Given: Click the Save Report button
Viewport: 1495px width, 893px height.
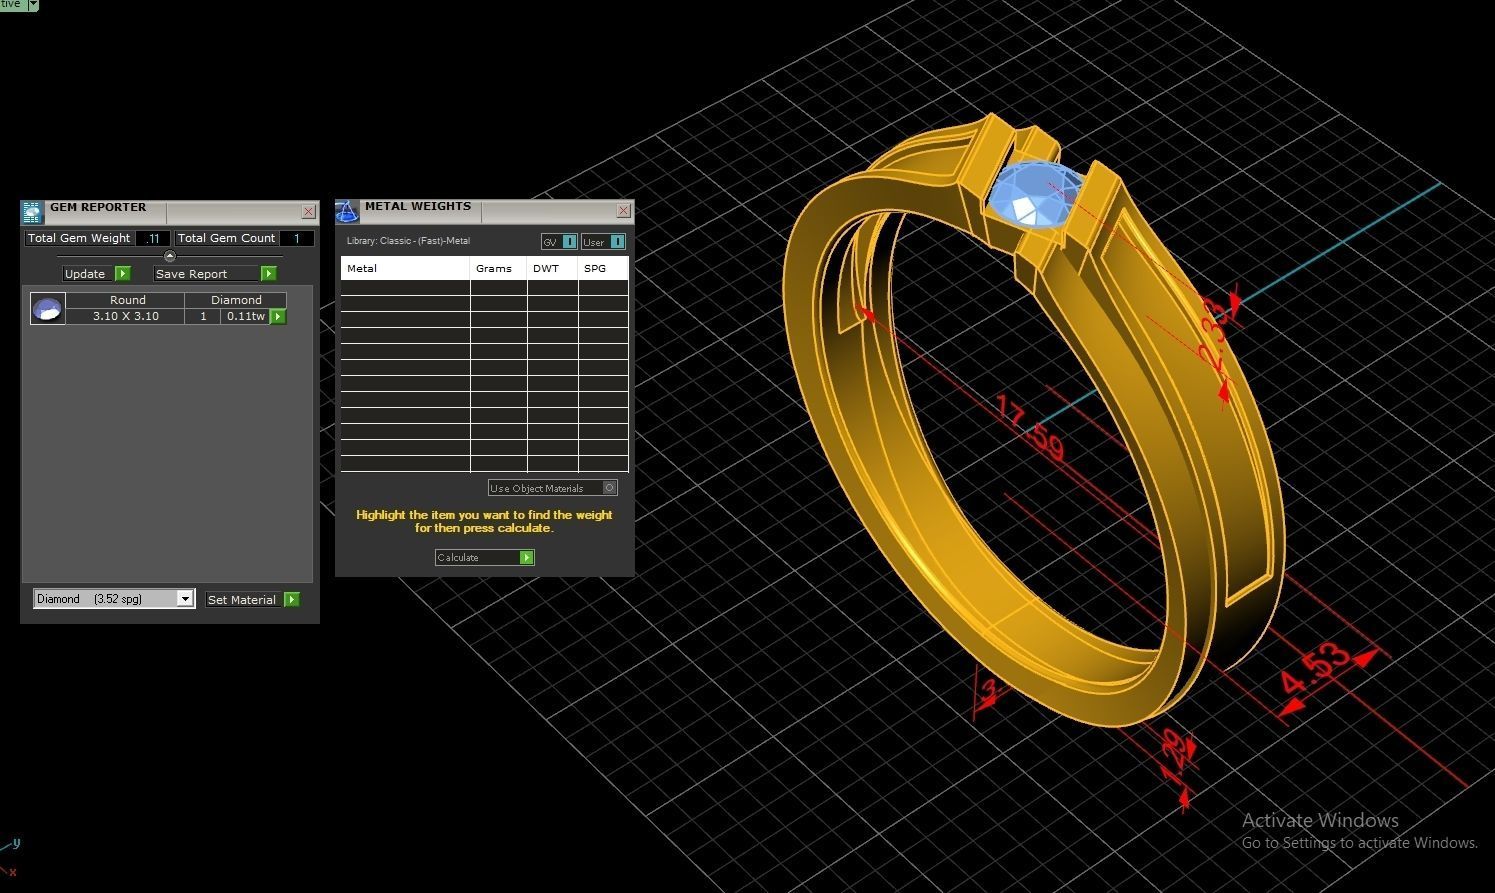Looking at the screenshot, I should pyautogui.click(x=215, y=273).
